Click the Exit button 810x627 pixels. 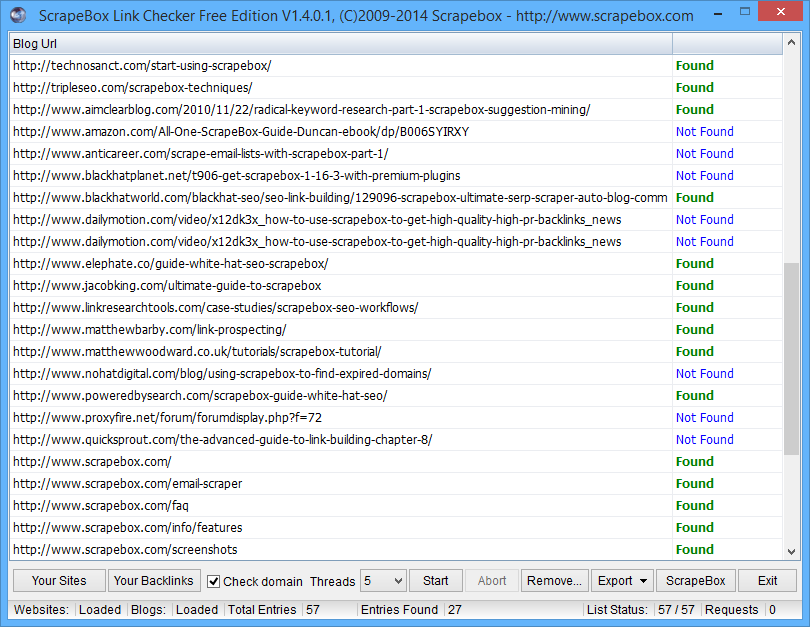point(767,581)
